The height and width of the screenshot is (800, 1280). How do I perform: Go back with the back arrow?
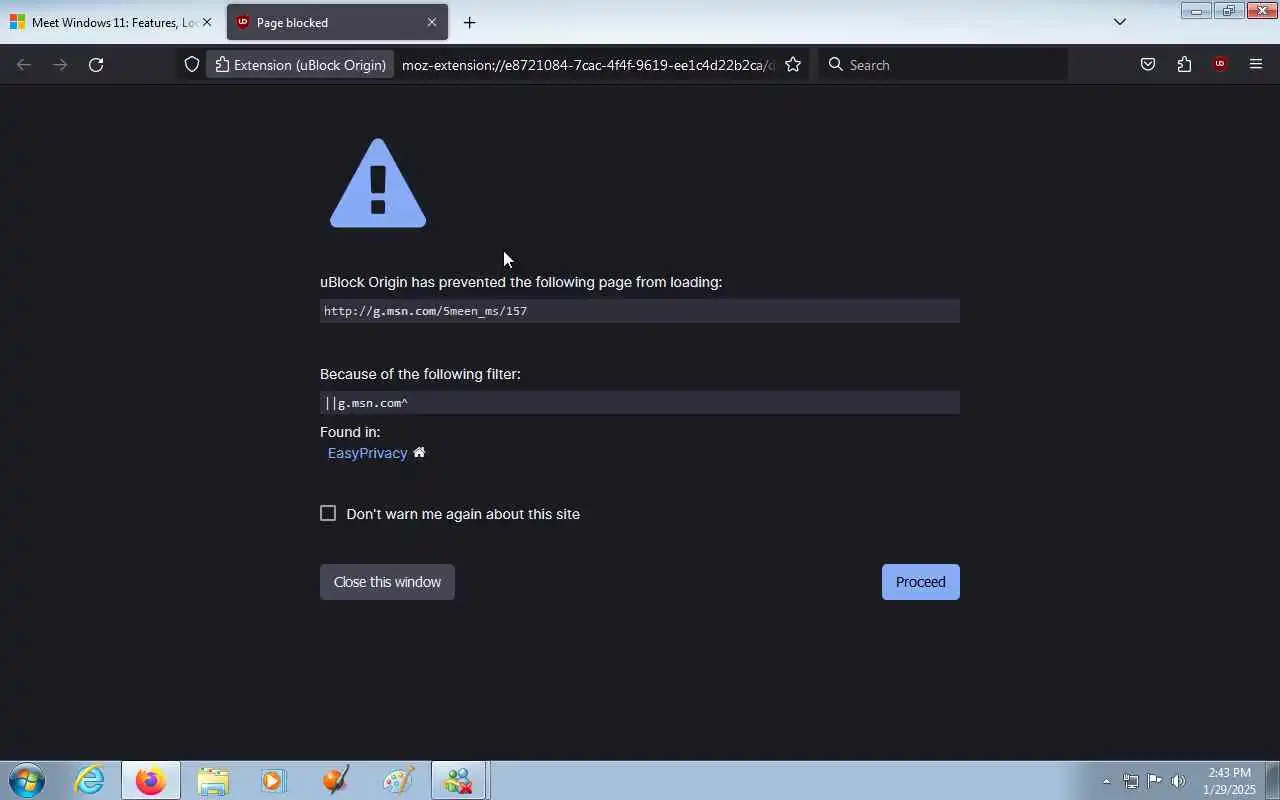pyautogui.click(x=24, y=65)
